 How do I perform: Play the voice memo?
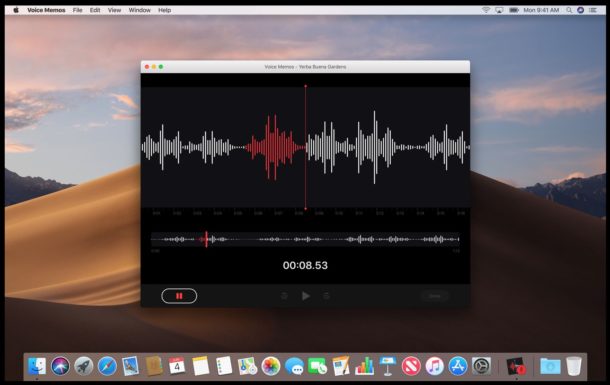pos(306,296)
